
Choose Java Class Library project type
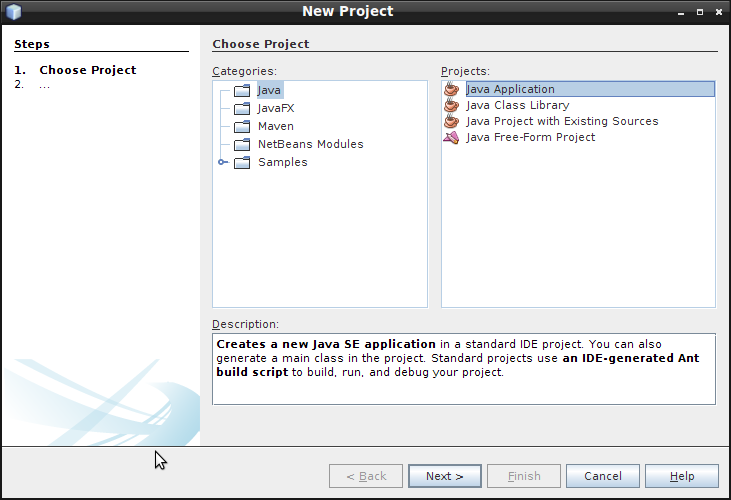coord(517,105)
